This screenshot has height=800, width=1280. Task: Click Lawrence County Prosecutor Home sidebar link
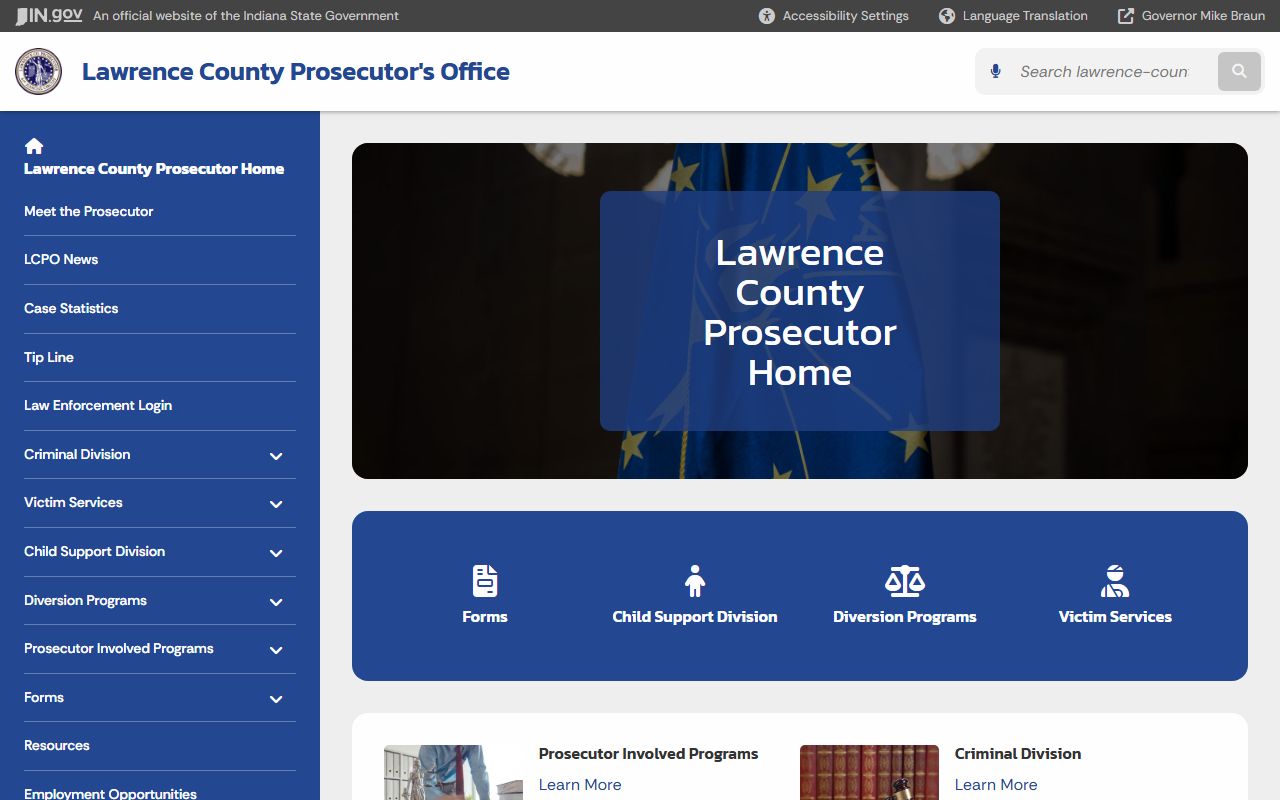tap(154, 169)
